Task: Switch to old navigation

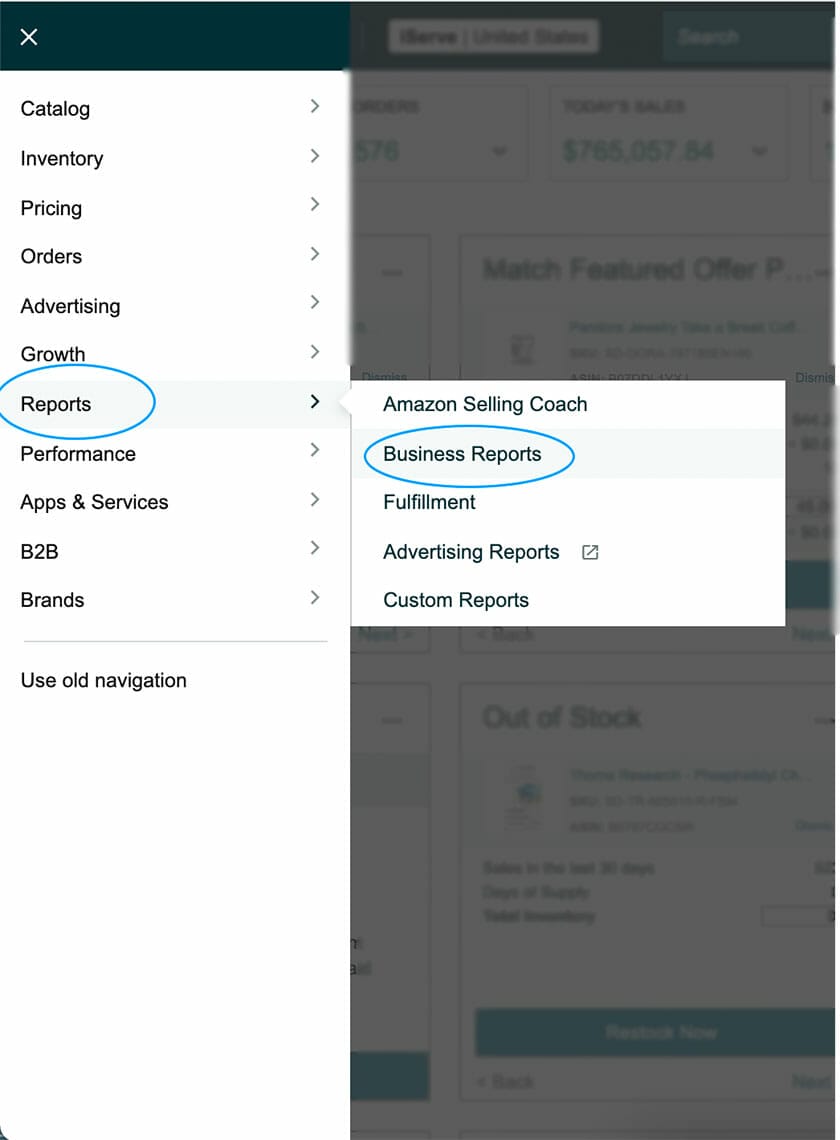Action: 103,680
